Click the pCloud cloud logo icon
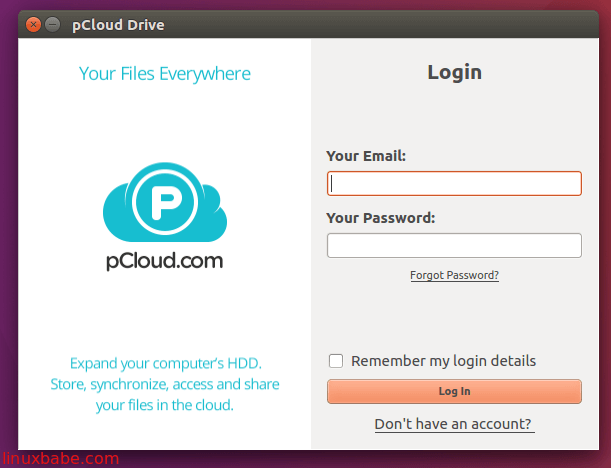Screen dimensions: 611x468 [x=165, y=204]
